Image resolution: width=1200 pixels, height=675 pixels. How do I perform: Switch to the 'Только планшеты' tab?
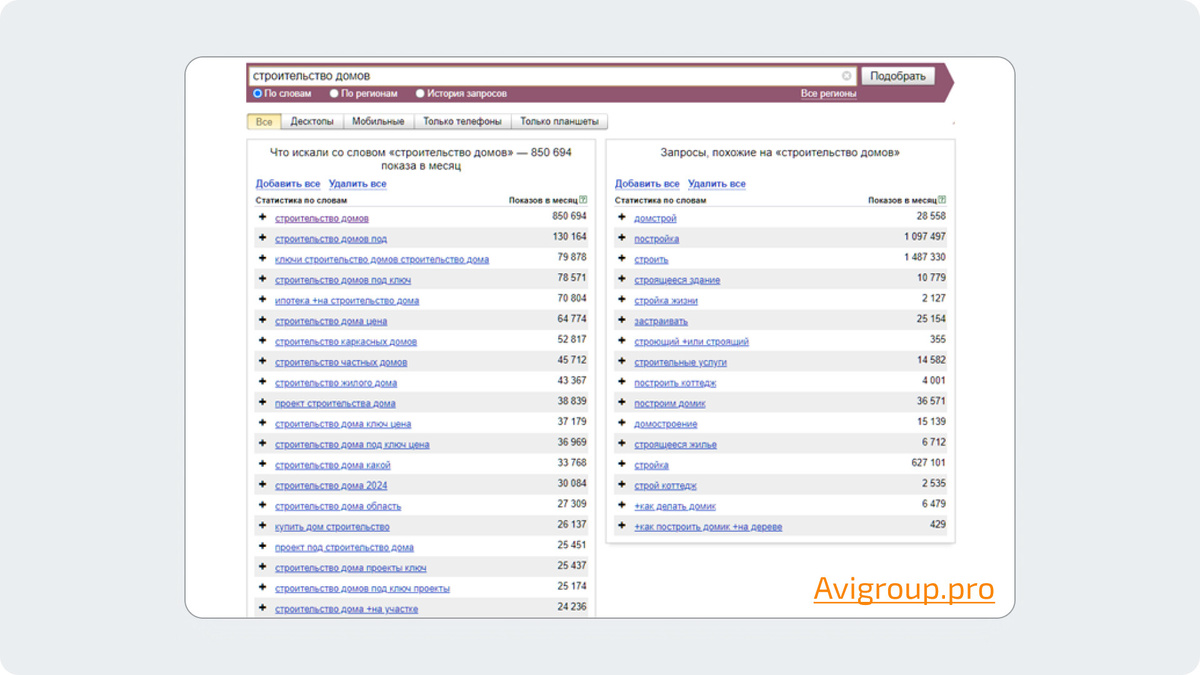click(x=560, y=122)
